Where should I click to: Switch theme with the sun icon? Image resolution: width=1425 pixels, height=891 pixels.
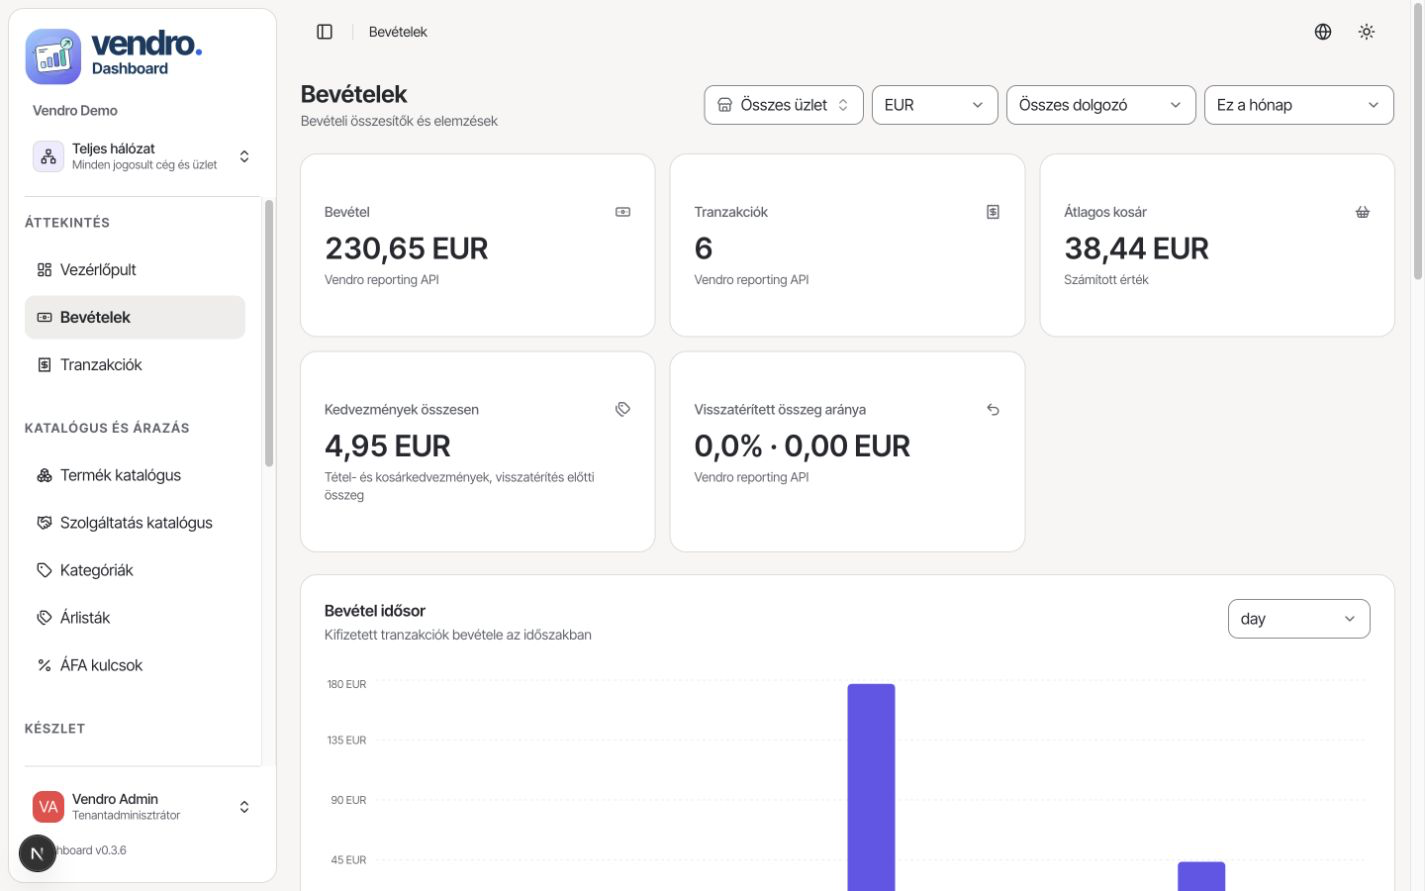click(1367, 32)
